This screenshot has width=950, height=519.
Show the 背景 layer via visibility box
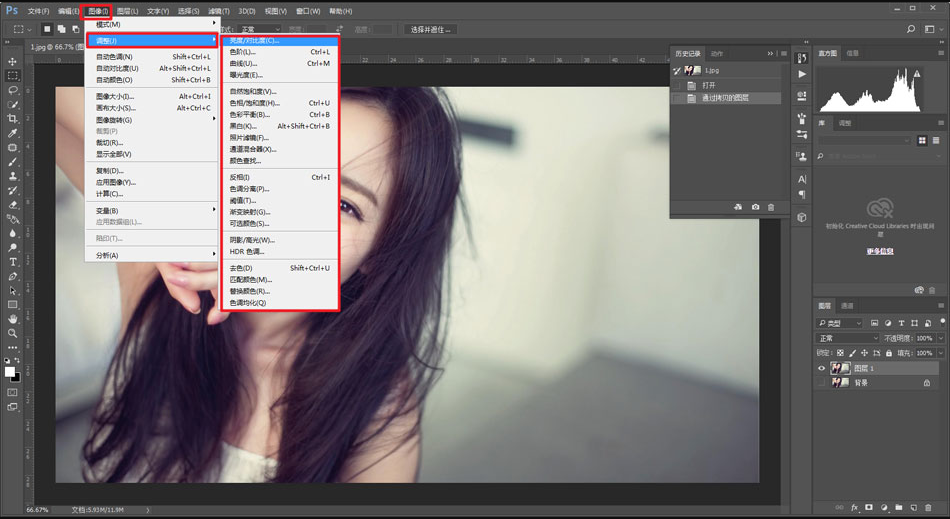coord(822,382)
